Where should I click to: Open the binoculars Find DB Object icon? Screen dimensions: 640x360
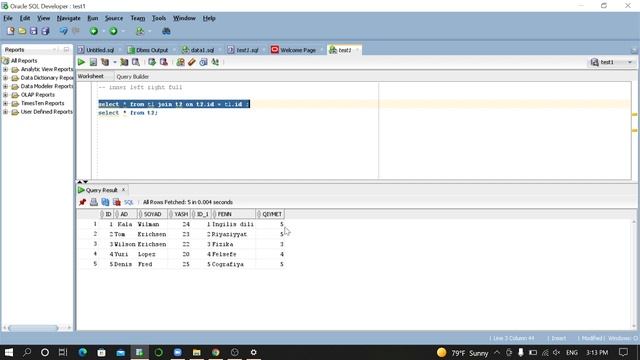tap(166, 31)
